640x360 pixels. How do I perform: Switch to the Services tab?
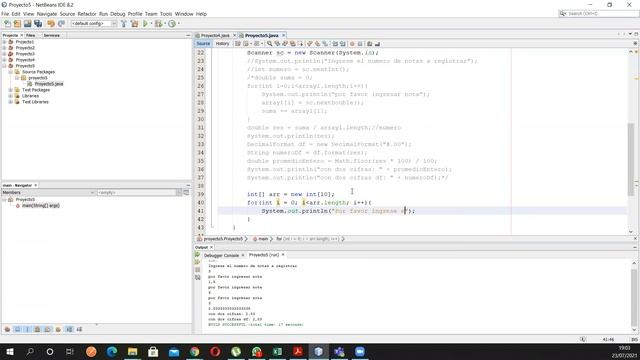[x=51, y=36]
